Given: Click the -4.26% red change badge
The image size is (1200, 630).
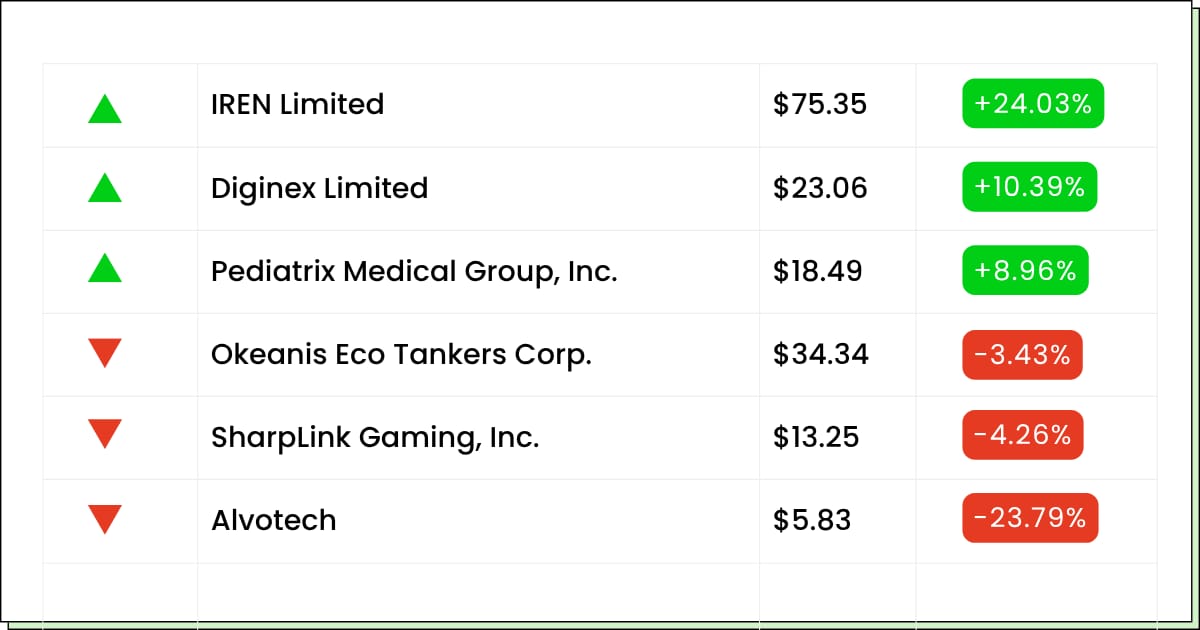Looking at the screenshot, I should (1023, 436).
